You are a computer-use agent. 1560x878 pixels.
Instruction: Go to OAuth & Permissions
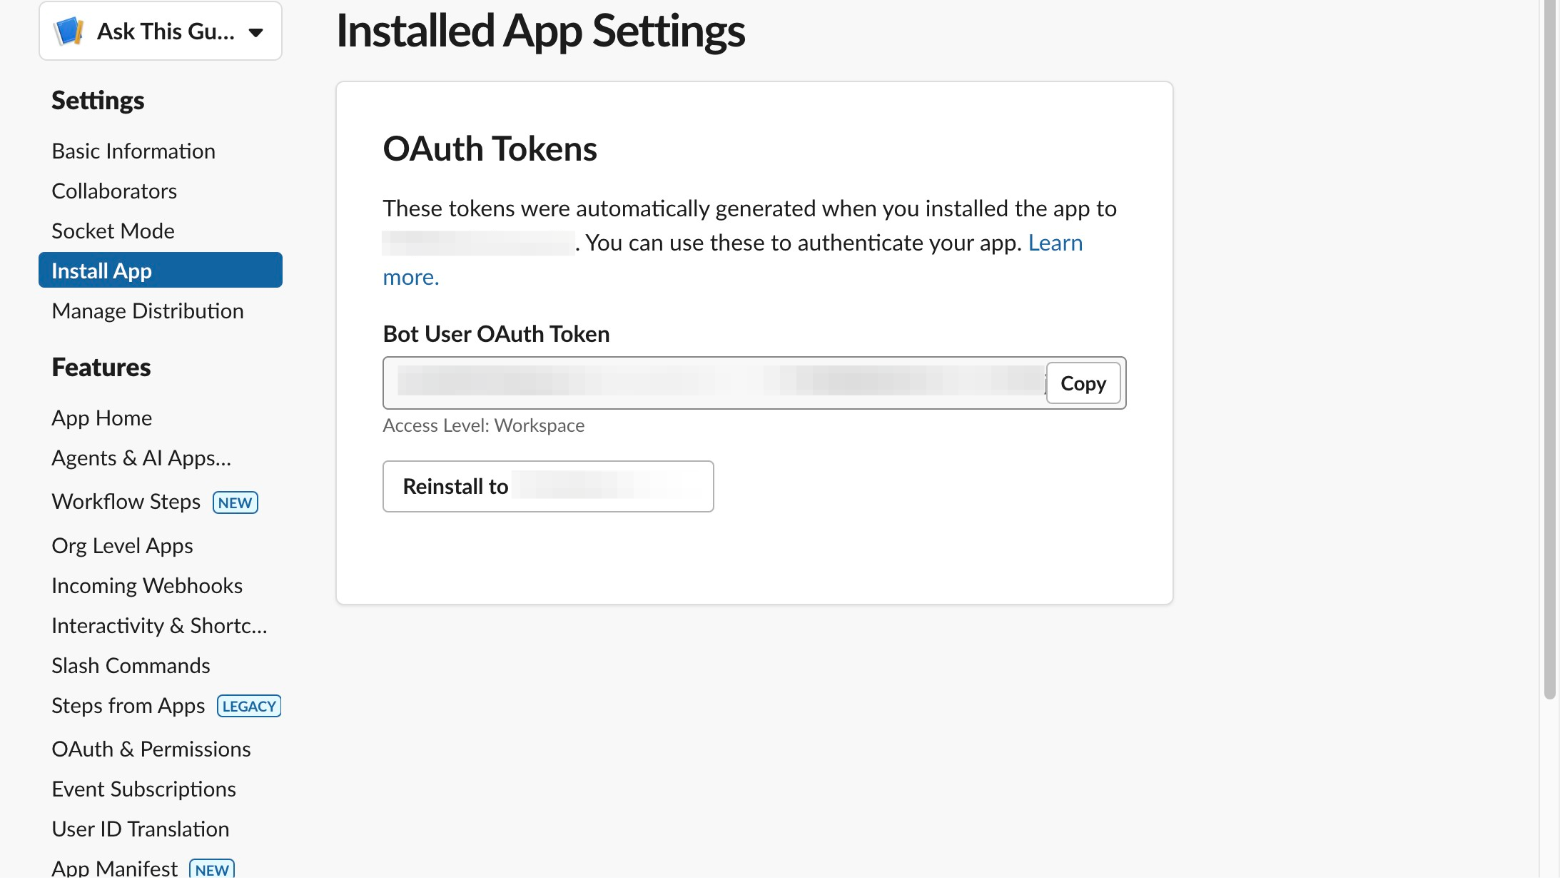click(x=151, y=749)
